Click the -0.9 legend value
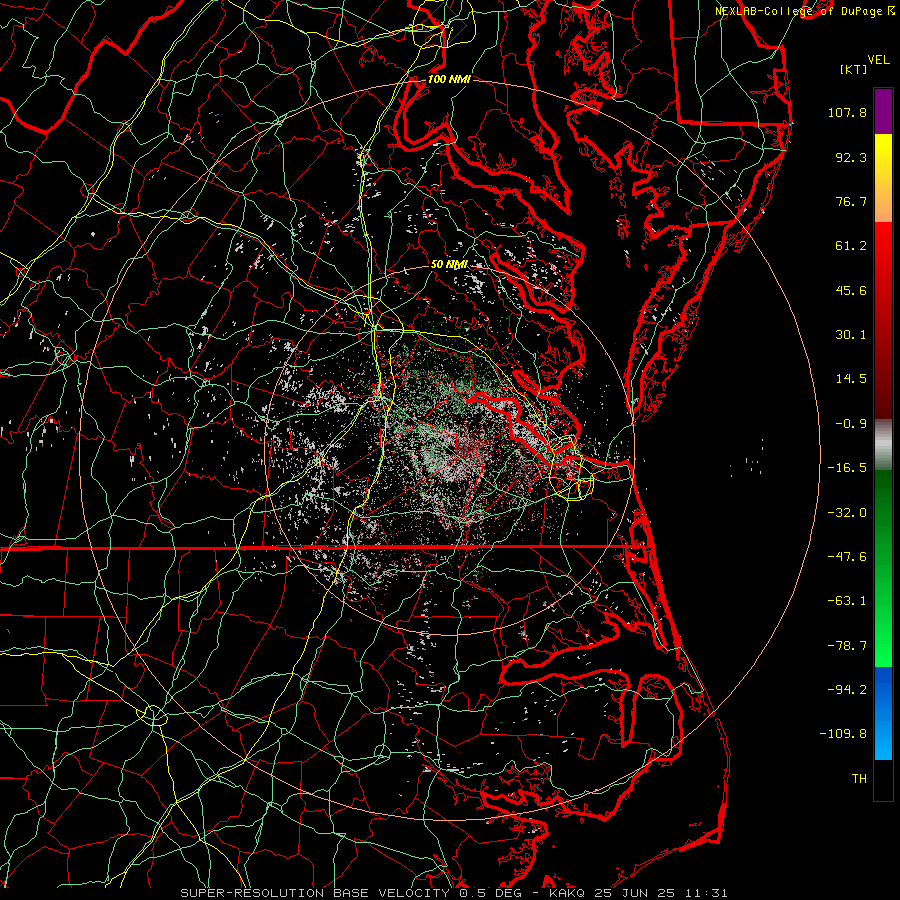The height and width of the screenshot is (900, 900). click(851, 424)
